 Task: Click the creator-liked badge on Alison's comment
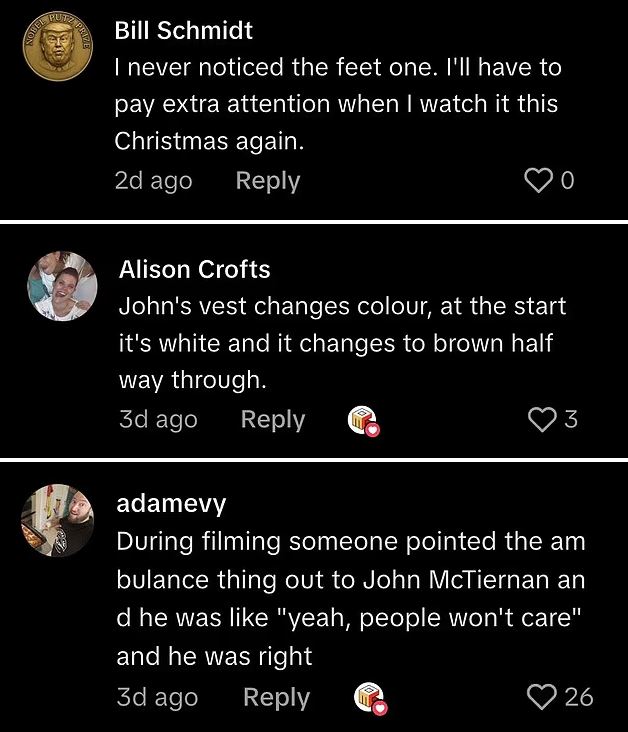363,421
